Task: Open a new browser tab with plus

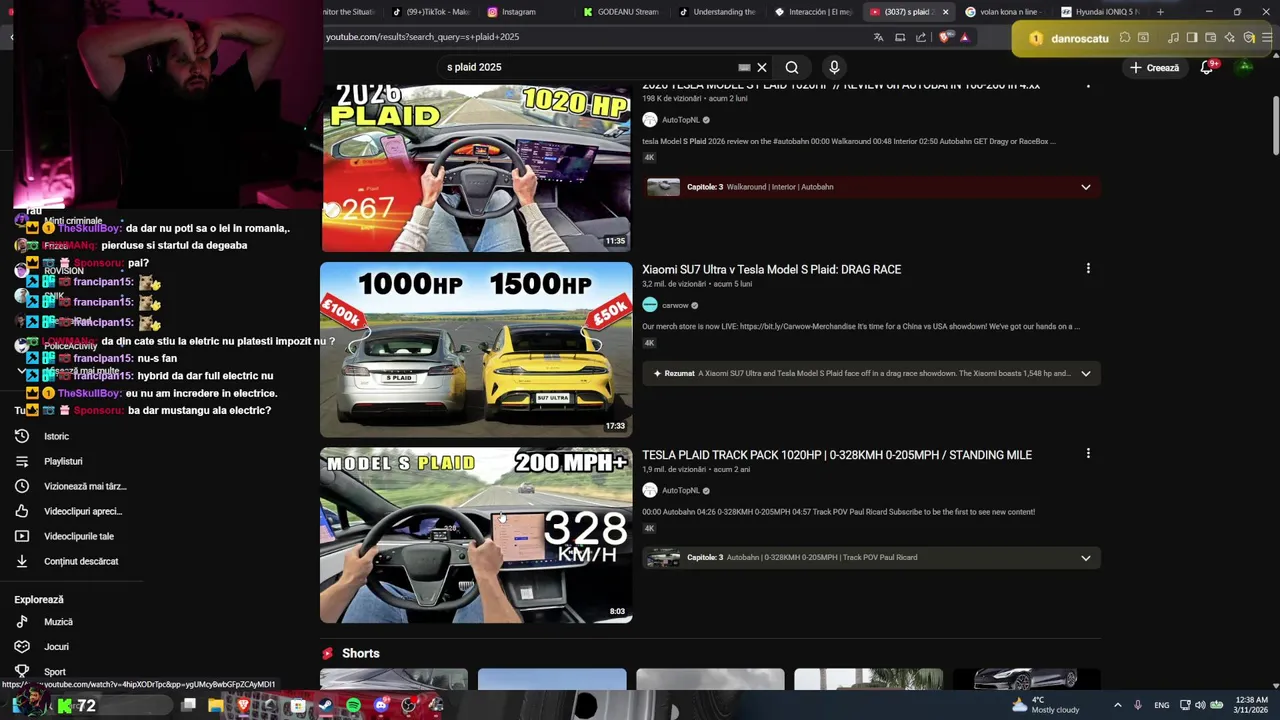Action: pyautogui.click(x=1160, y=12)
